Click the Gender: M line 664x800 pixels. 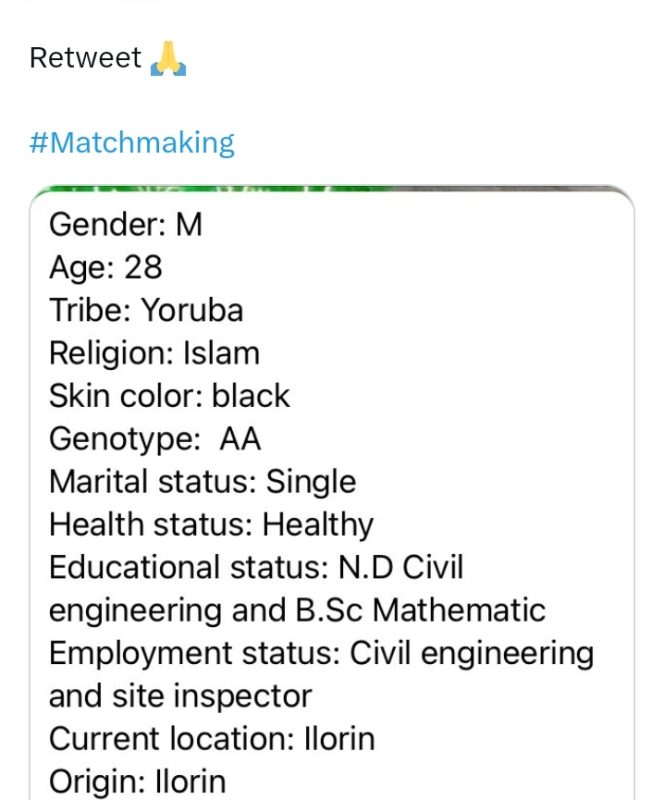click(x=126, y=224)
